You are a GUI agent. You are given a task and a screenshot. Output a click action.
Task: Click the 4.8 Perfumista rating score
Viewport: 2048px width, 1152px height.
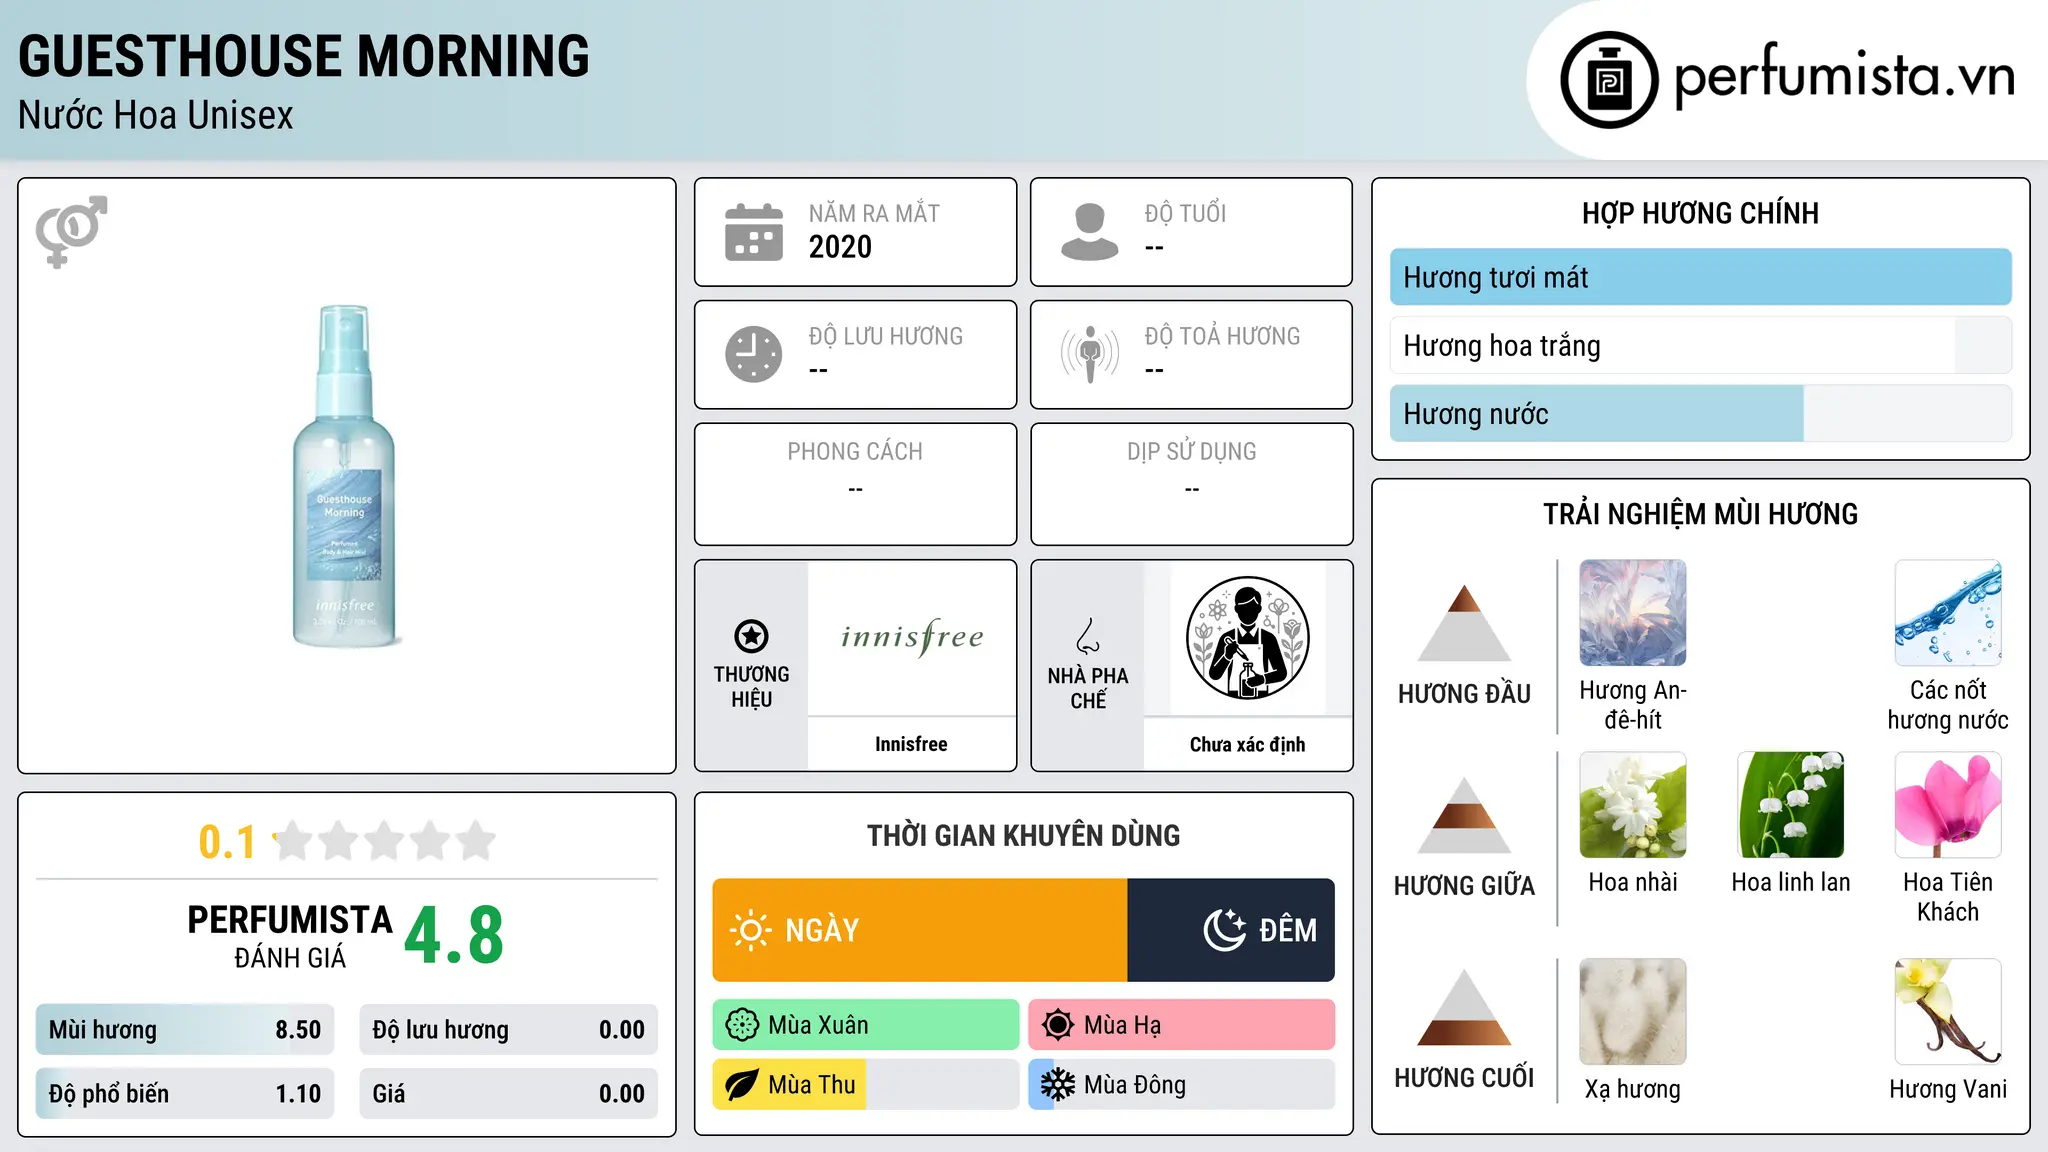[454, 936]
